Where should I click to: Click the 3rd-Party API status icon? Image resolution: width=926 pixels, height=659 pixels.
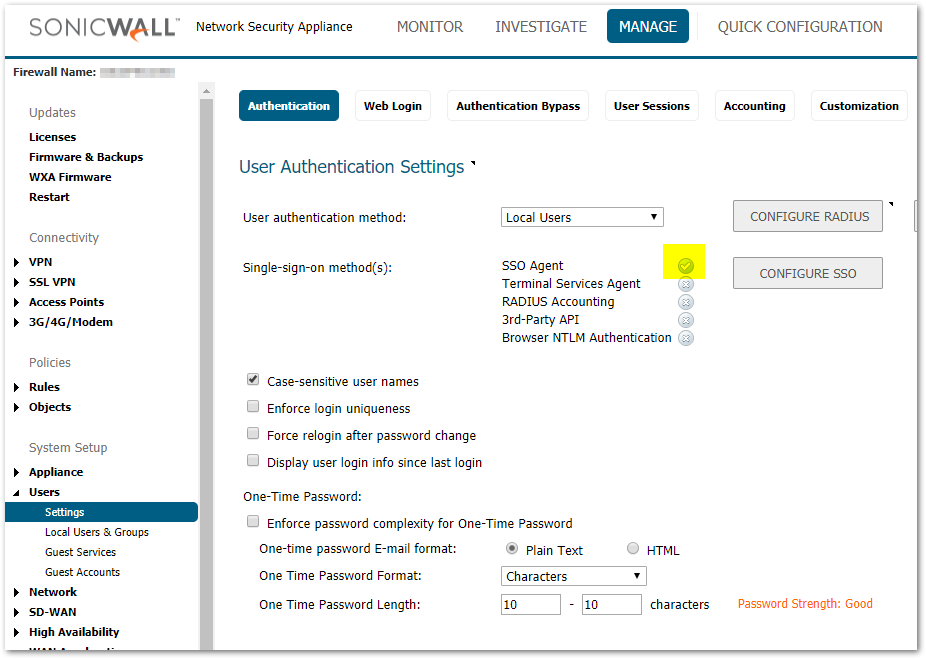[x=686, y=320]
